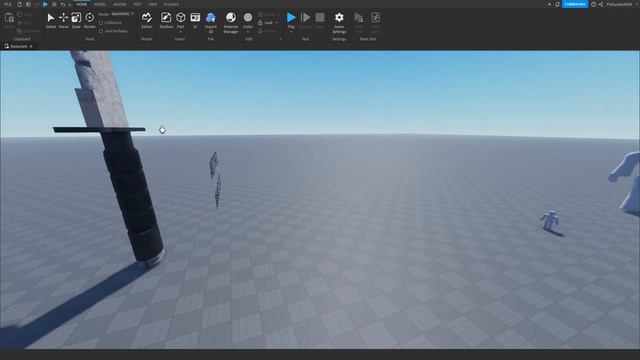Viewport: 640px width, 360px height.
Task: Switch to the HOME ribbon tab
Action: coord(82,4)
